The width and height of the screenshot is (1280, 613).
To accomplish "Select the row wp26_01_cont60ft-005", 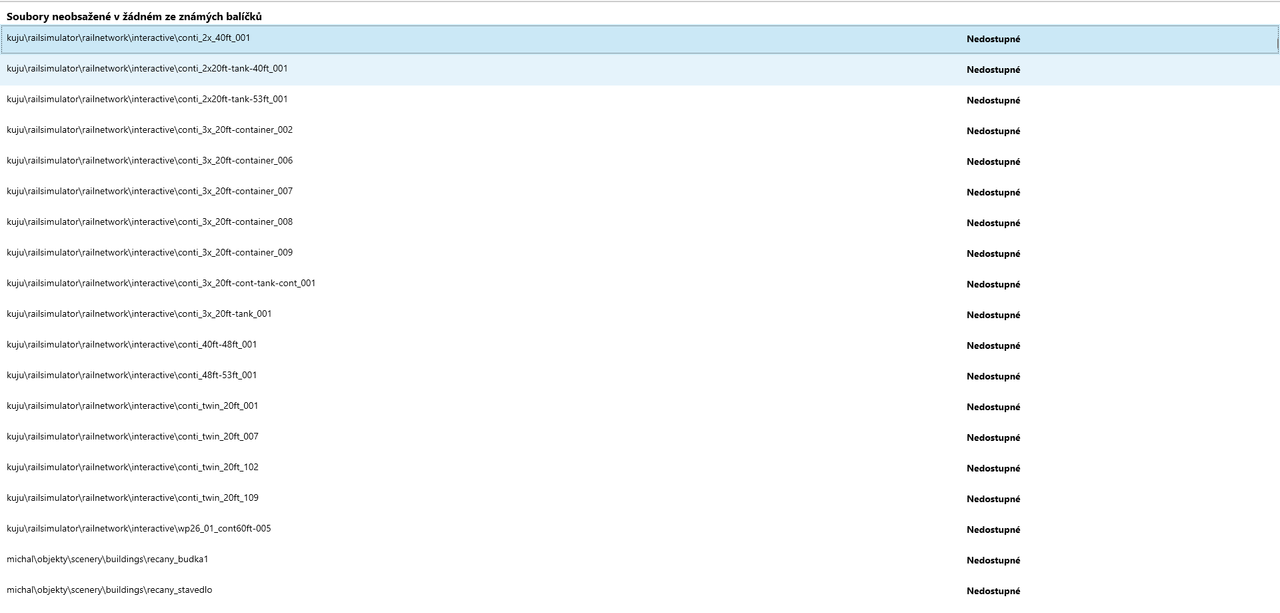I will [640, 529].
